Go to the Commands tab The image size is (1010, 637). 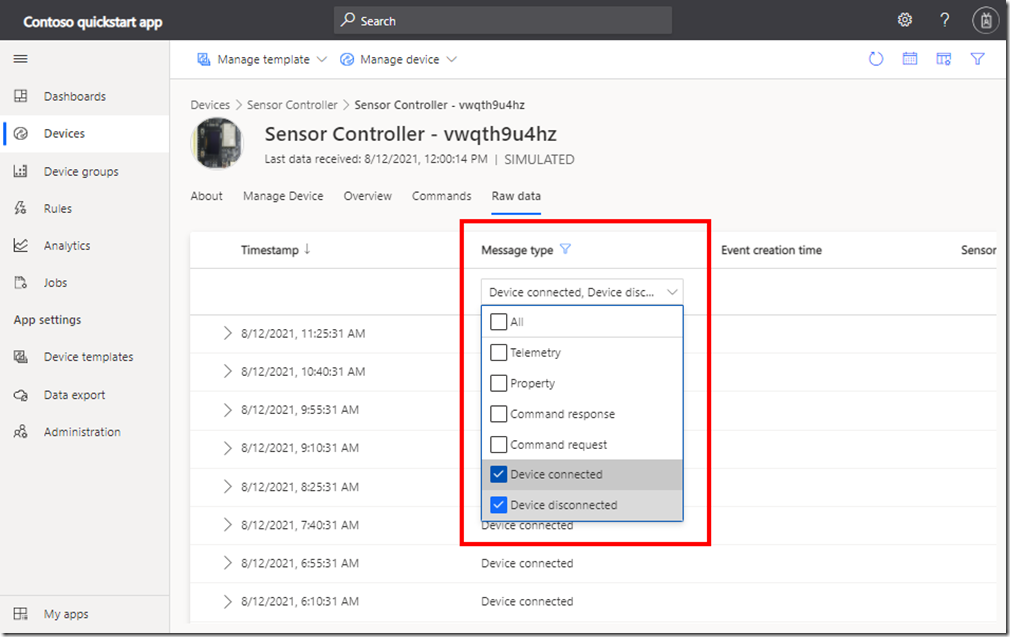[441, 196]
